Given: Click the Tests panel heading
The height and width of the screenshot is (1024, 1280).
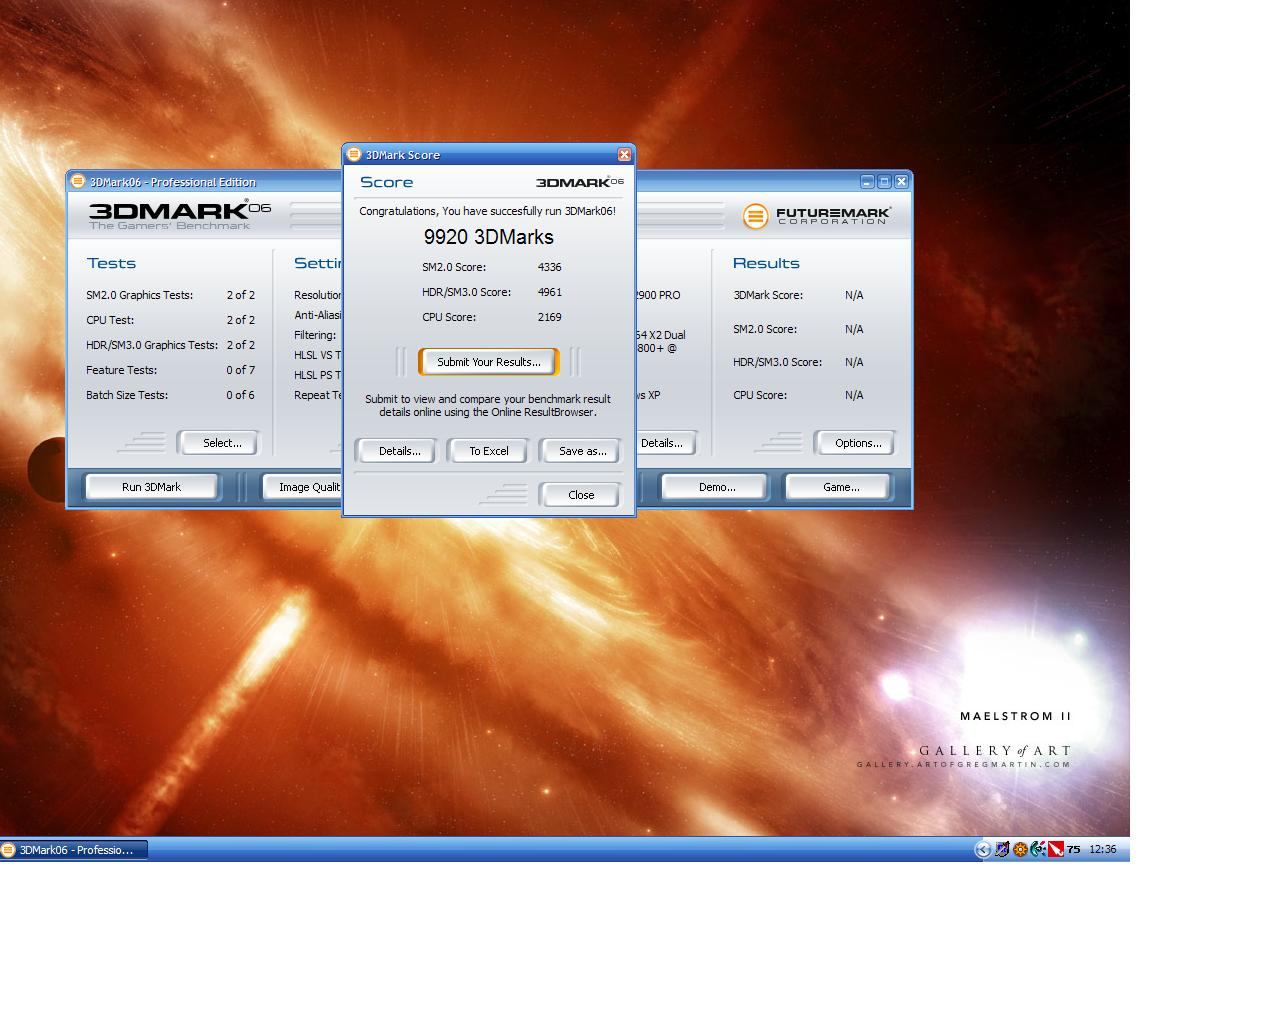Looking at the screenshot, I should click(111, 263).
